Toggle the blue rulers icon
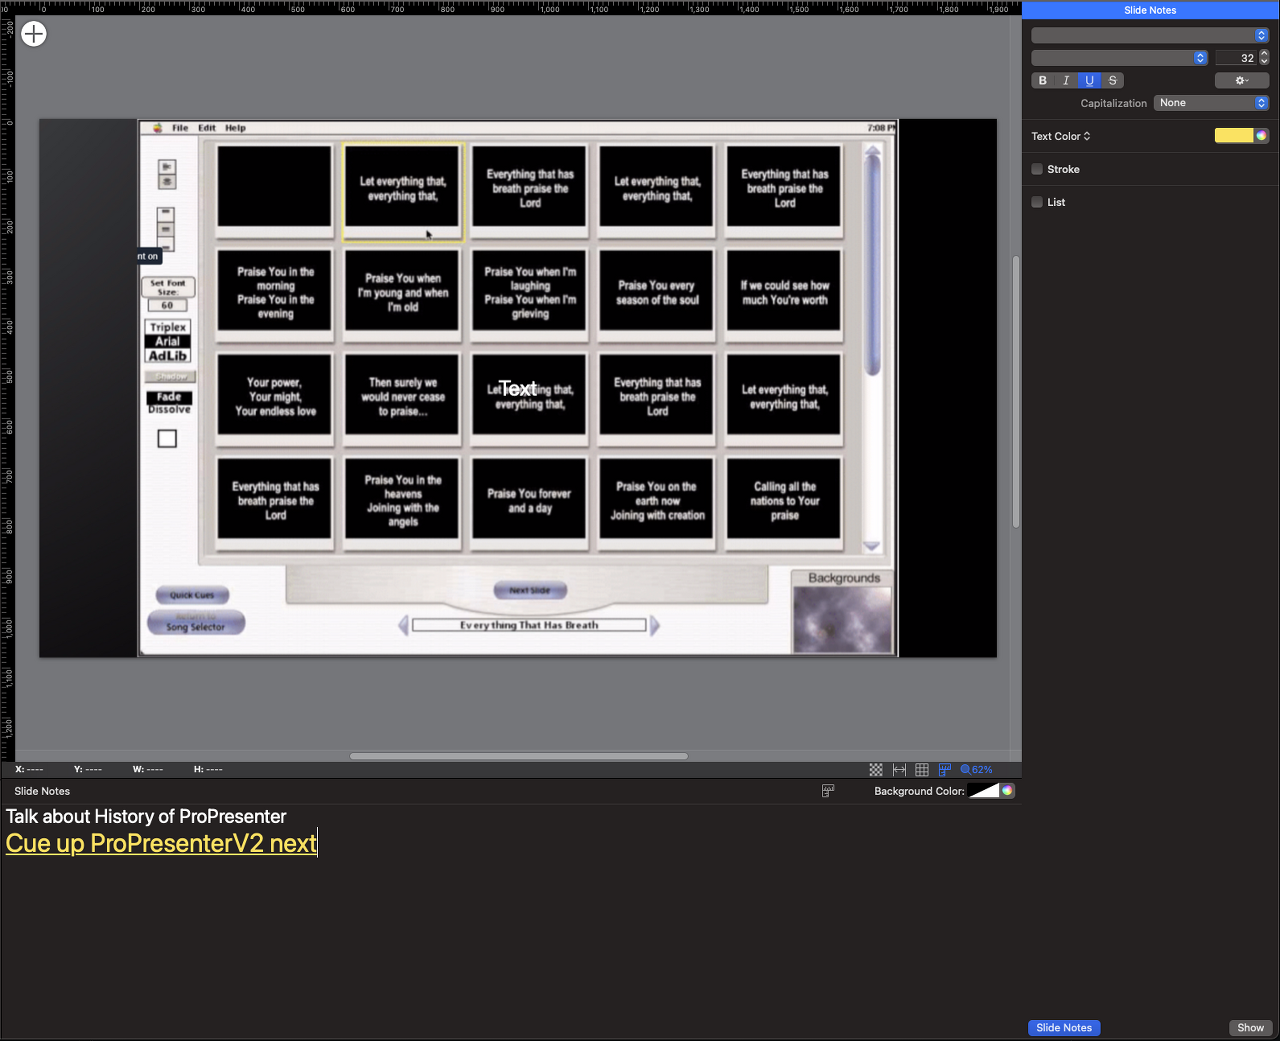The height and width of the screenshot is (1041, 1280). (945, 770)
